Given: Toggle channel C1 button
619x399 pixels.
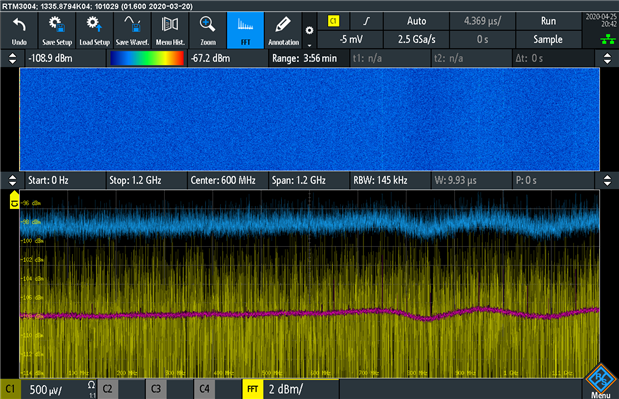Looking at the screenshot, I should pyautogui.click(x=10, y=389).
